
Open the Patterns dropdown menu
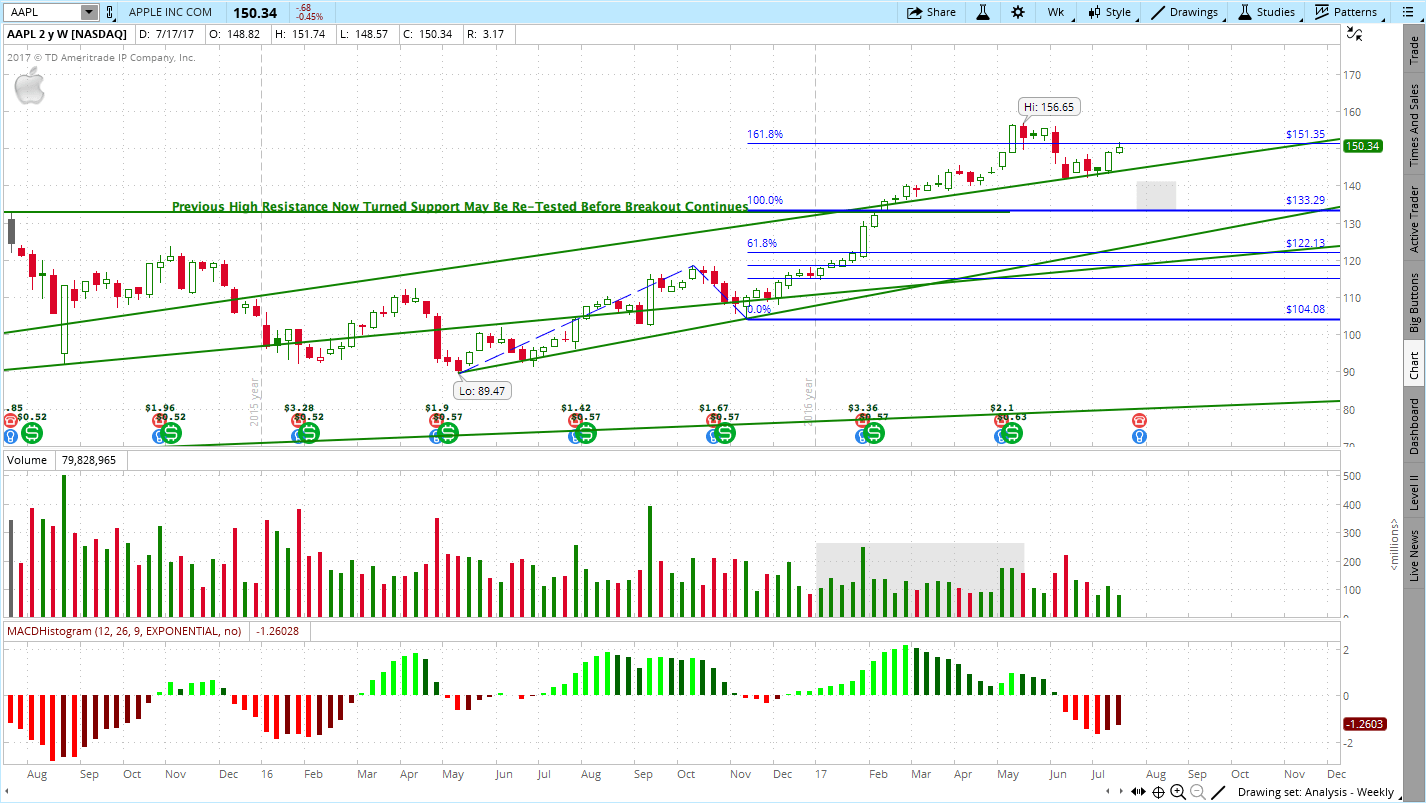click(1346, 12)
